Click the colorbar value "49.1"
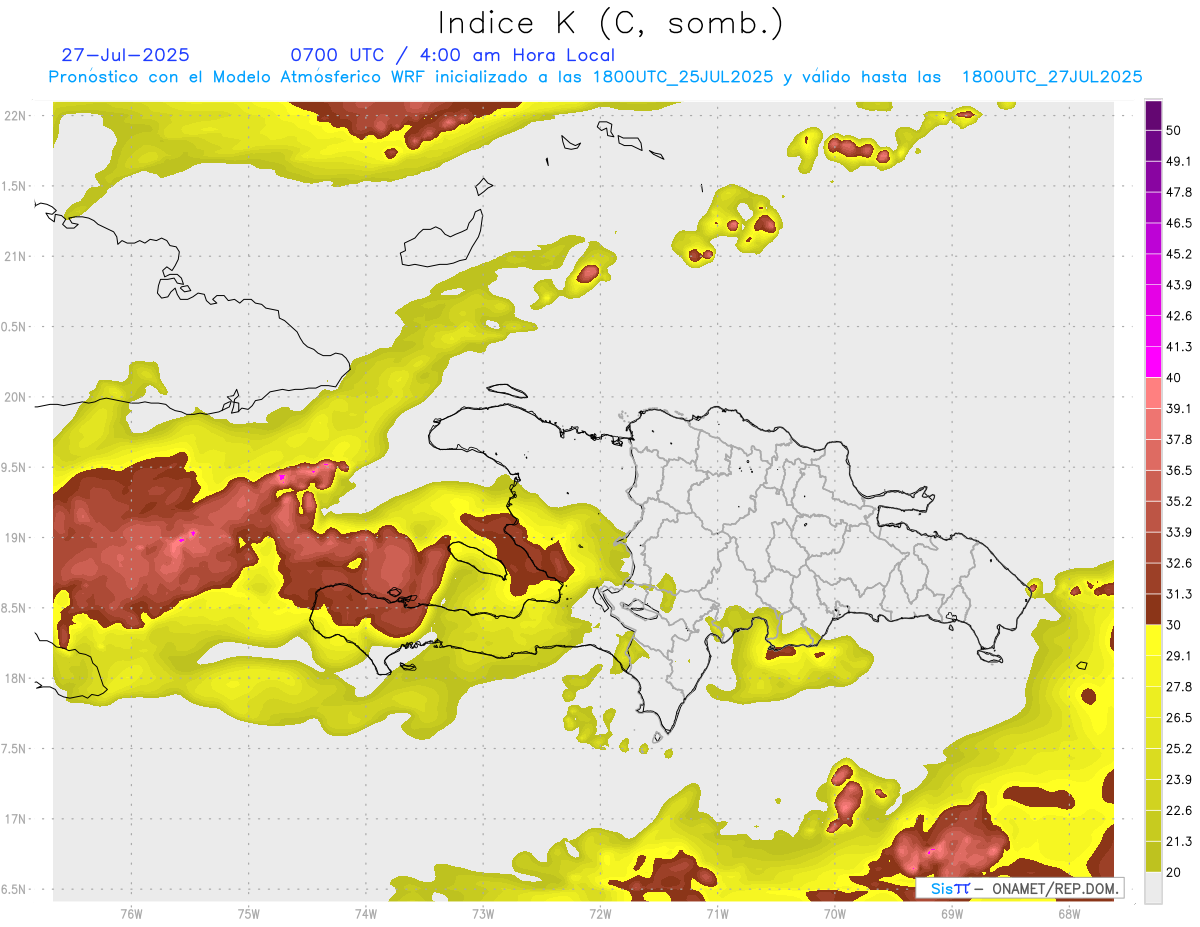The height and width of the screenshot is (927, 1200). tap(1179, 161)
